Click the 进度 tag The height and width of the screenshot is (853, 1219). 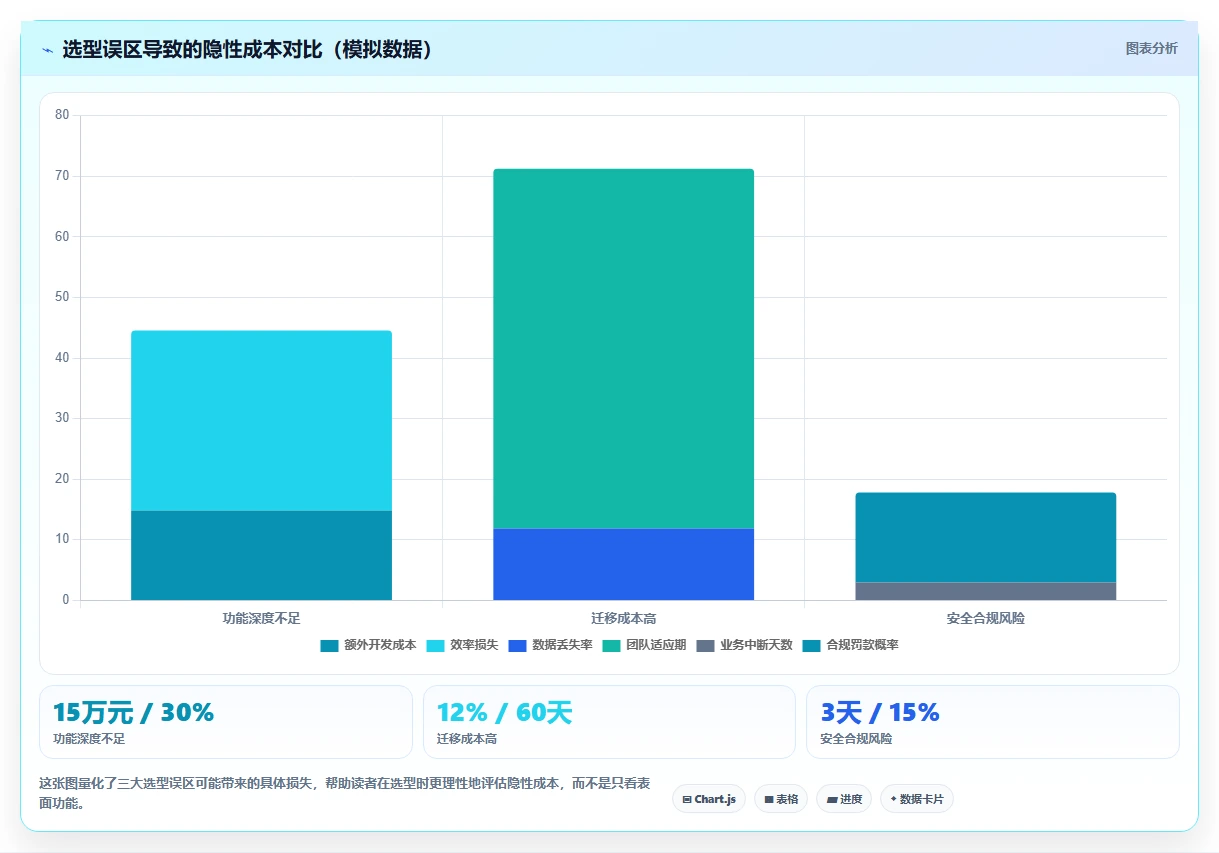pyautogui.click(x=844, y=799)
